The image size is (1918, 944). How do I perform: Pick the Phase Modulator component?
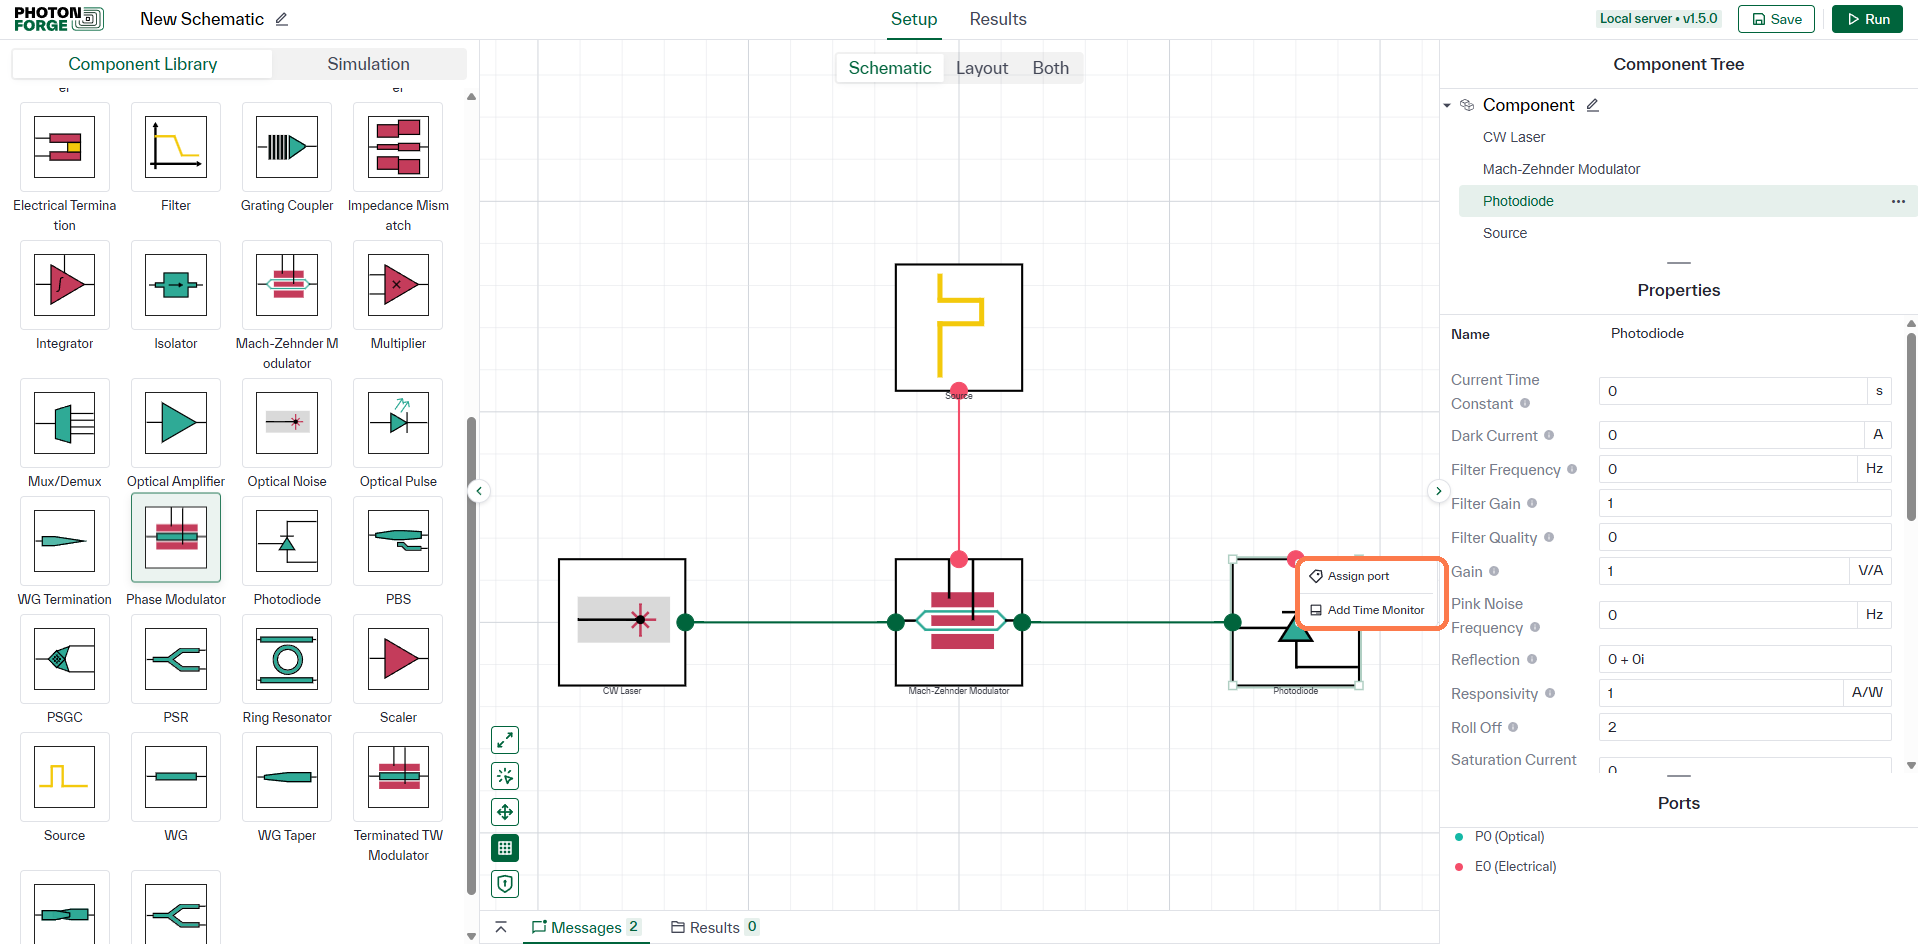pos(176,538)
